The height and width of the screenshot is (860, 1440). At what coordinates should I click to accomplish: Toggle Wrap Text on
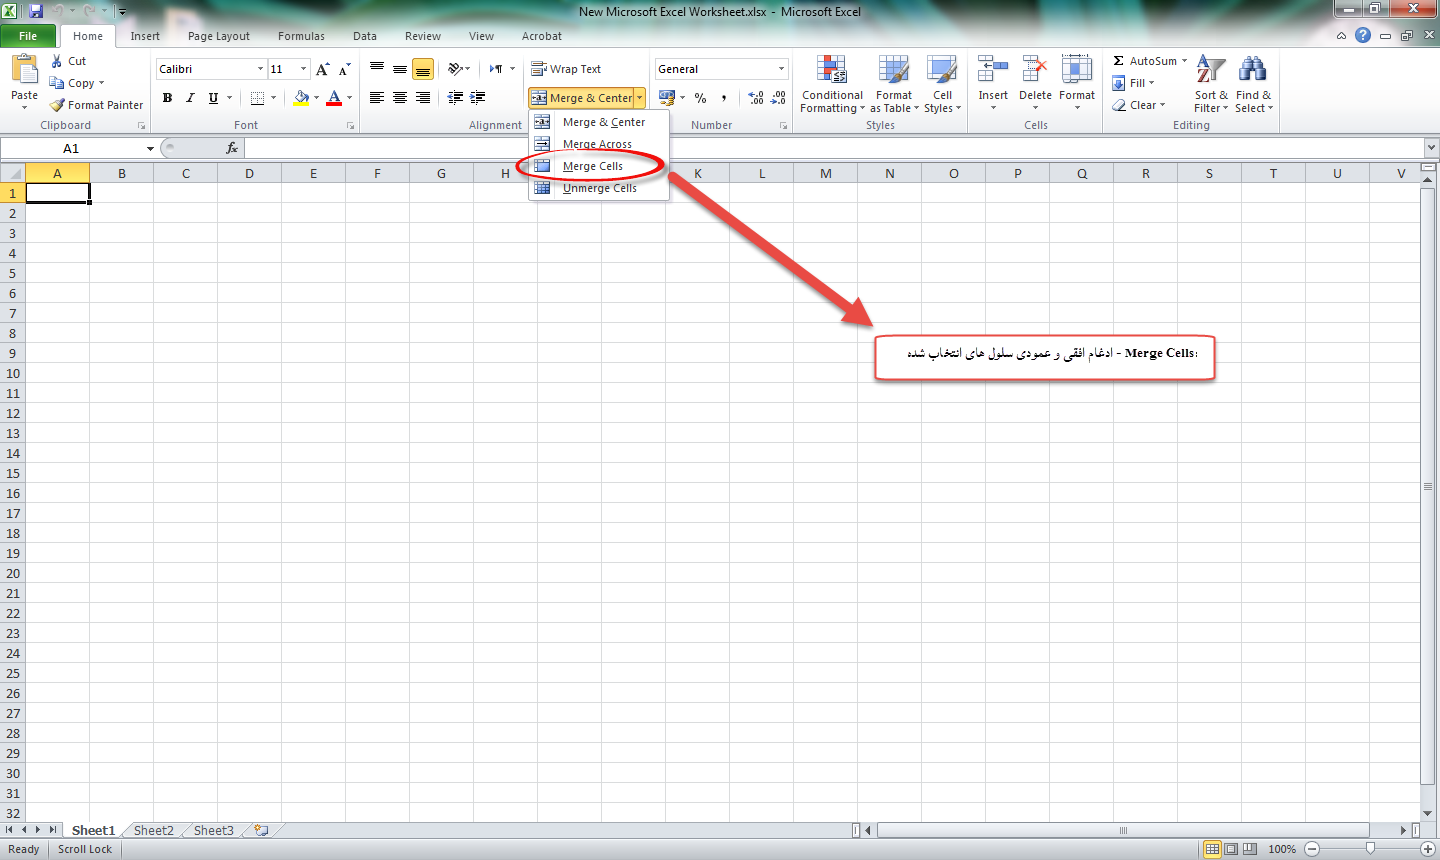pyautogui.click(x=566, y=69)
